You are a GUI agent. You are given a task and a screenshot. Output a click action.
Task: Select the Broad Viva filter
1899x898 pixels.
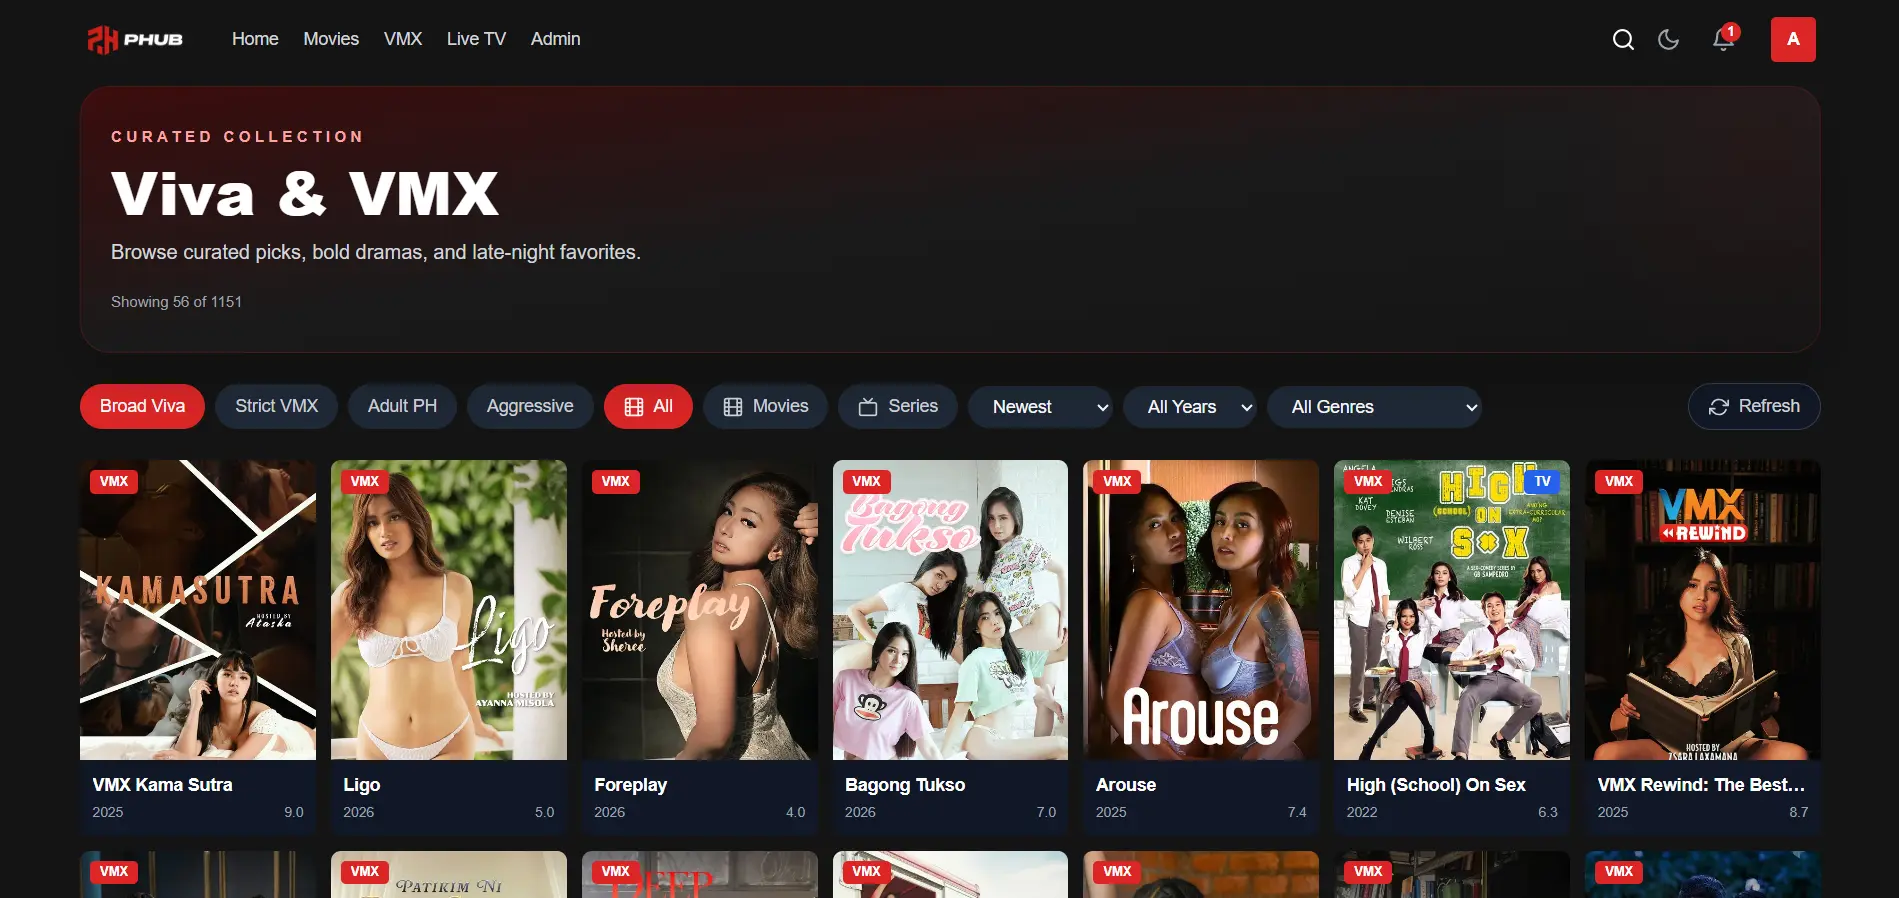coord(142,406)
